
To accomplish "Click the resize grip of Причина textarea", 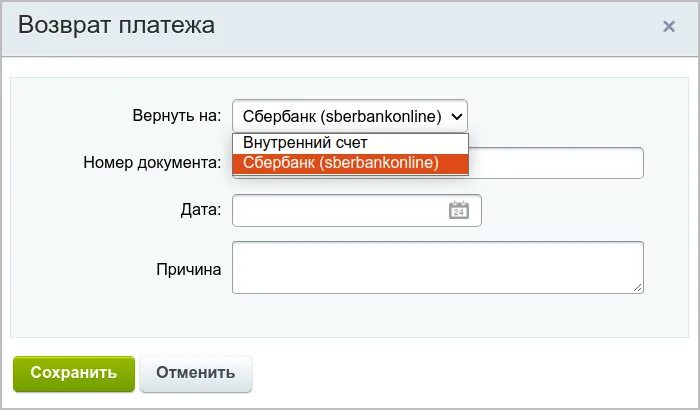I will click(638, 288).
